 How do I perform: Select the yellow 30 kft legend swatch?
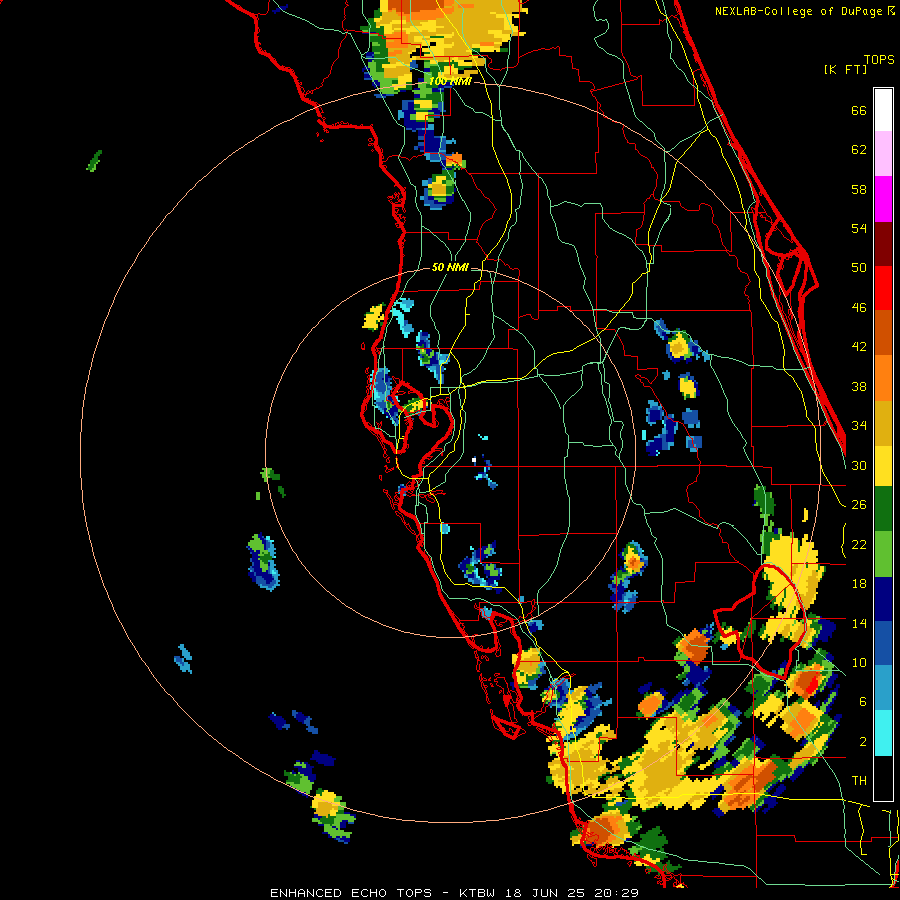point(883,465)
